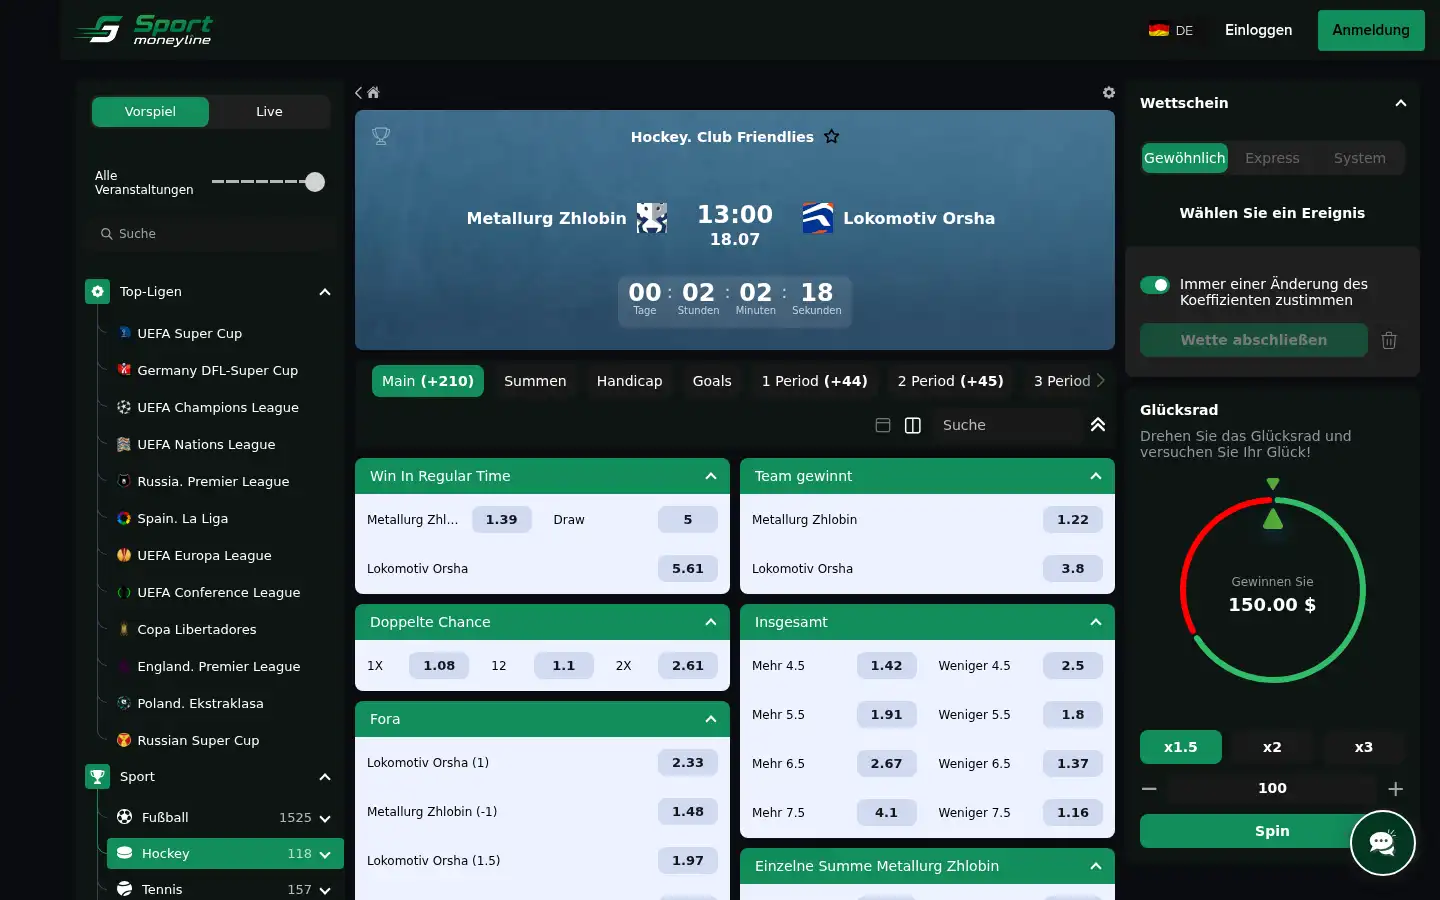This screenshot has width=1440, height=900.
Task: Click the Top-Ligen green badge icon
Action: (97, 291)
